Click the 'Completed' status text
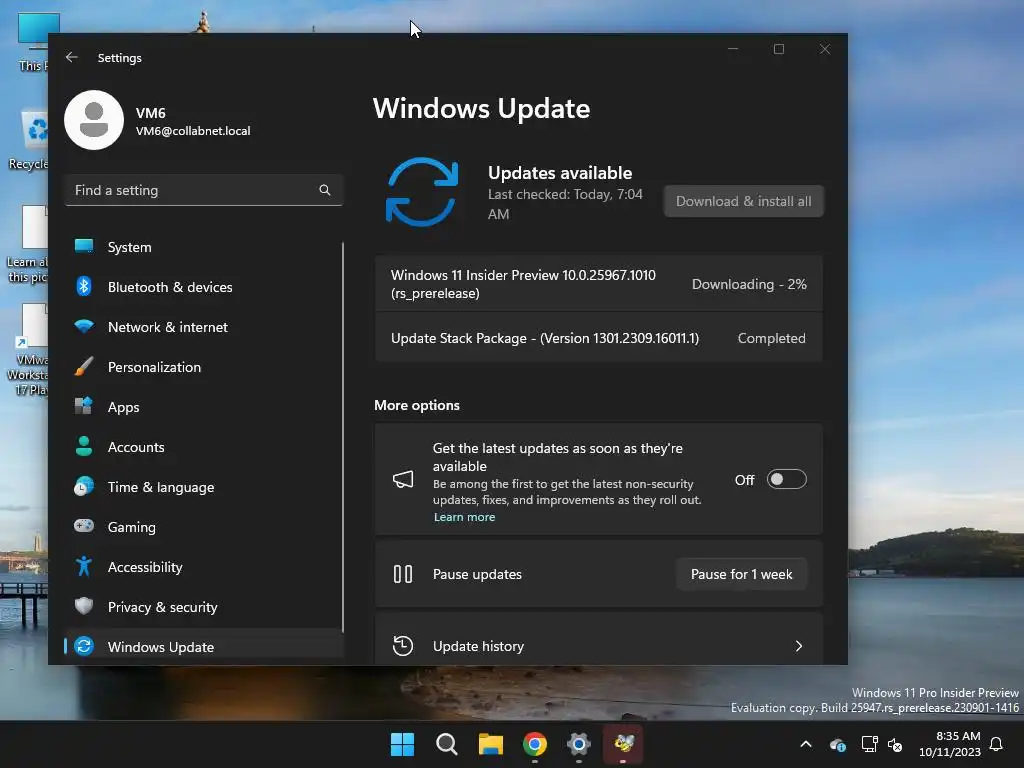Viewport: 1024px width, 768px height. (771, 338)
